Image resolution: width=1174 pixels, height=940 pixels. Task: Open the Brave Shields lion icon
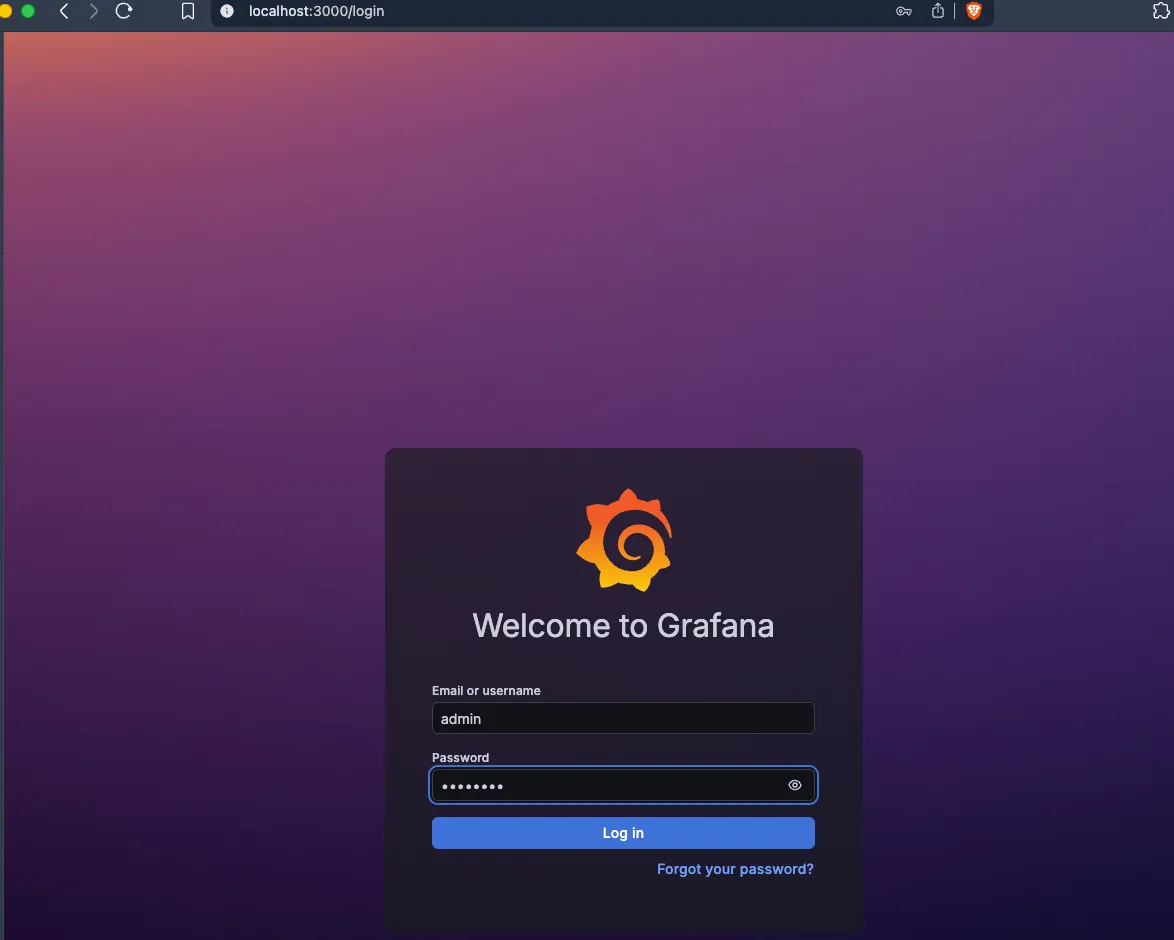tap(973, 11)
